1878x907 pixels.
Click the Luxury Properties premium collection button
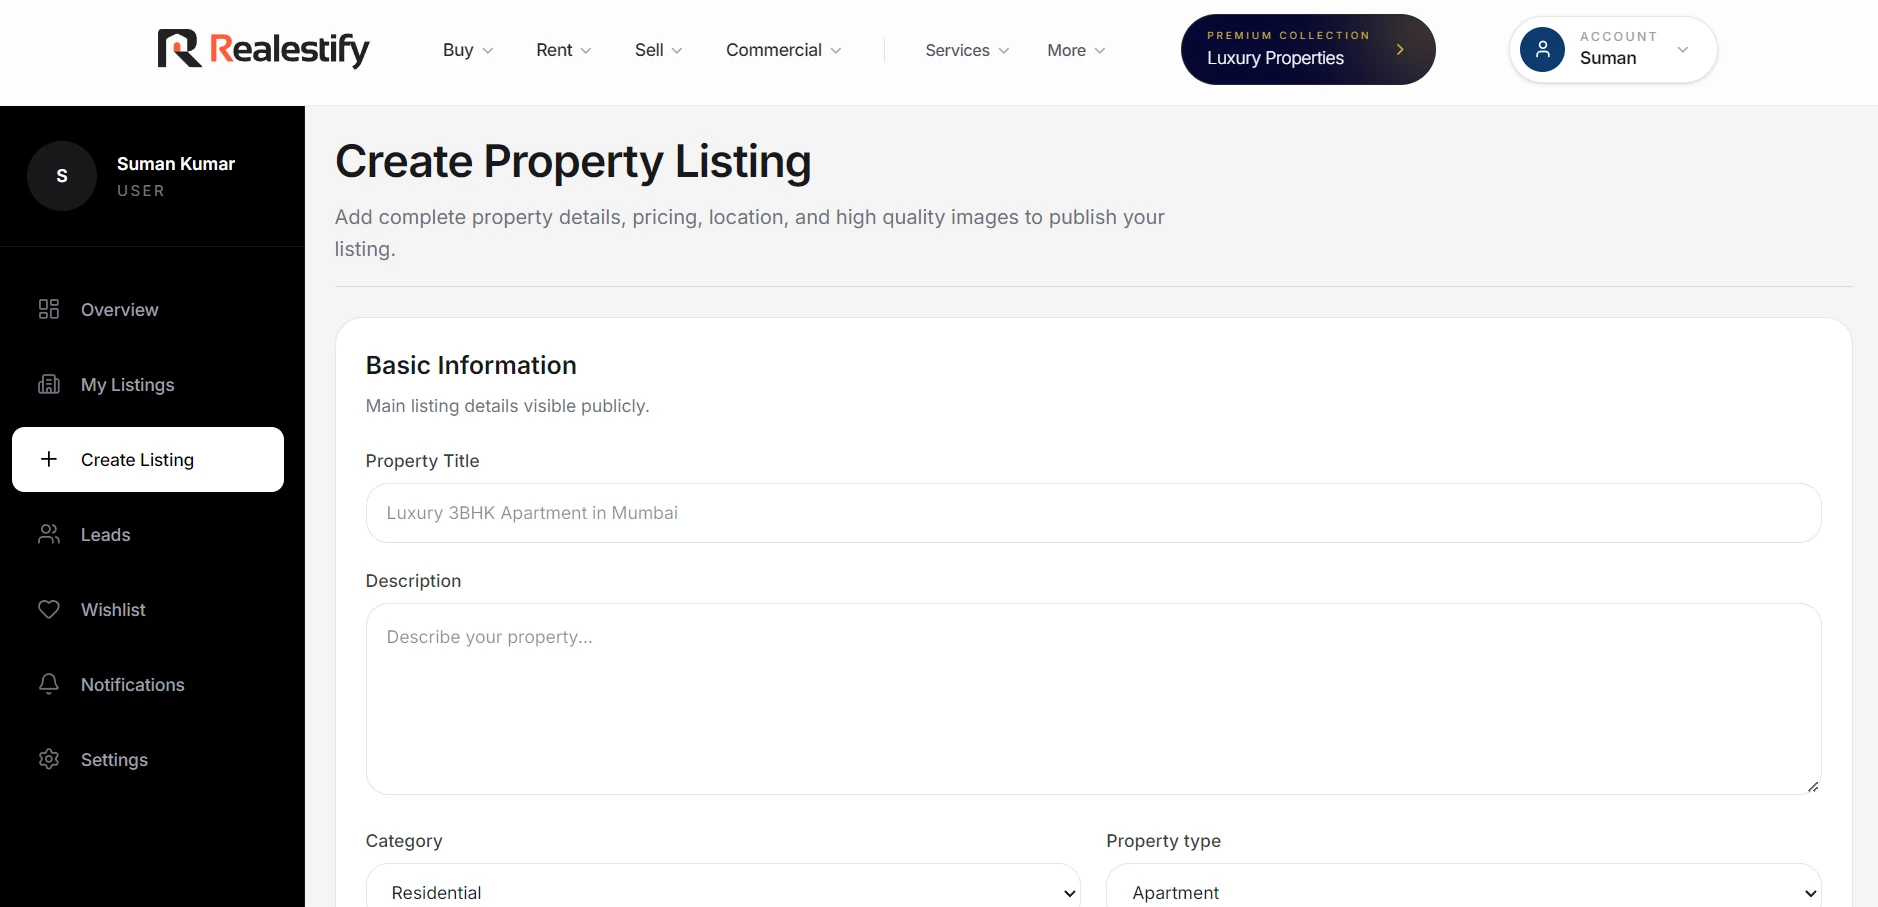point(1308,49)
